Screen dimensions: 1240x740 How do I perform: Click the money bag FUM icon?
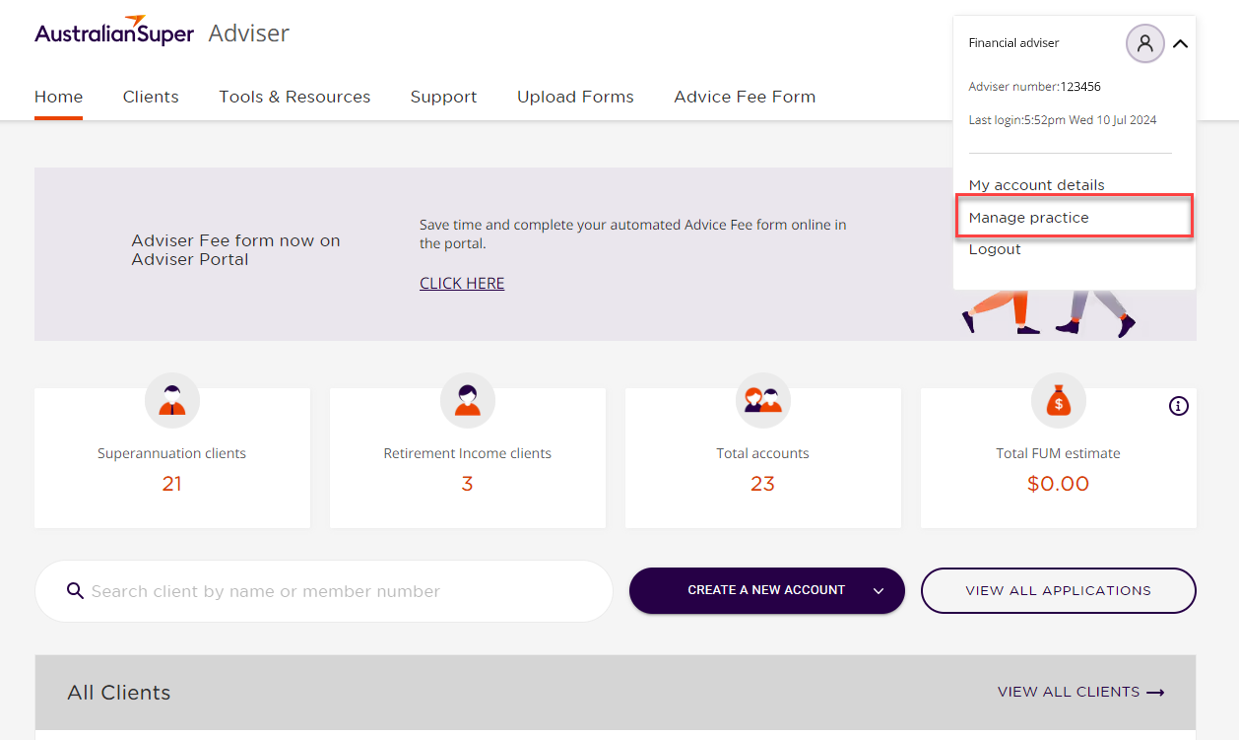tap(1058, 400)
